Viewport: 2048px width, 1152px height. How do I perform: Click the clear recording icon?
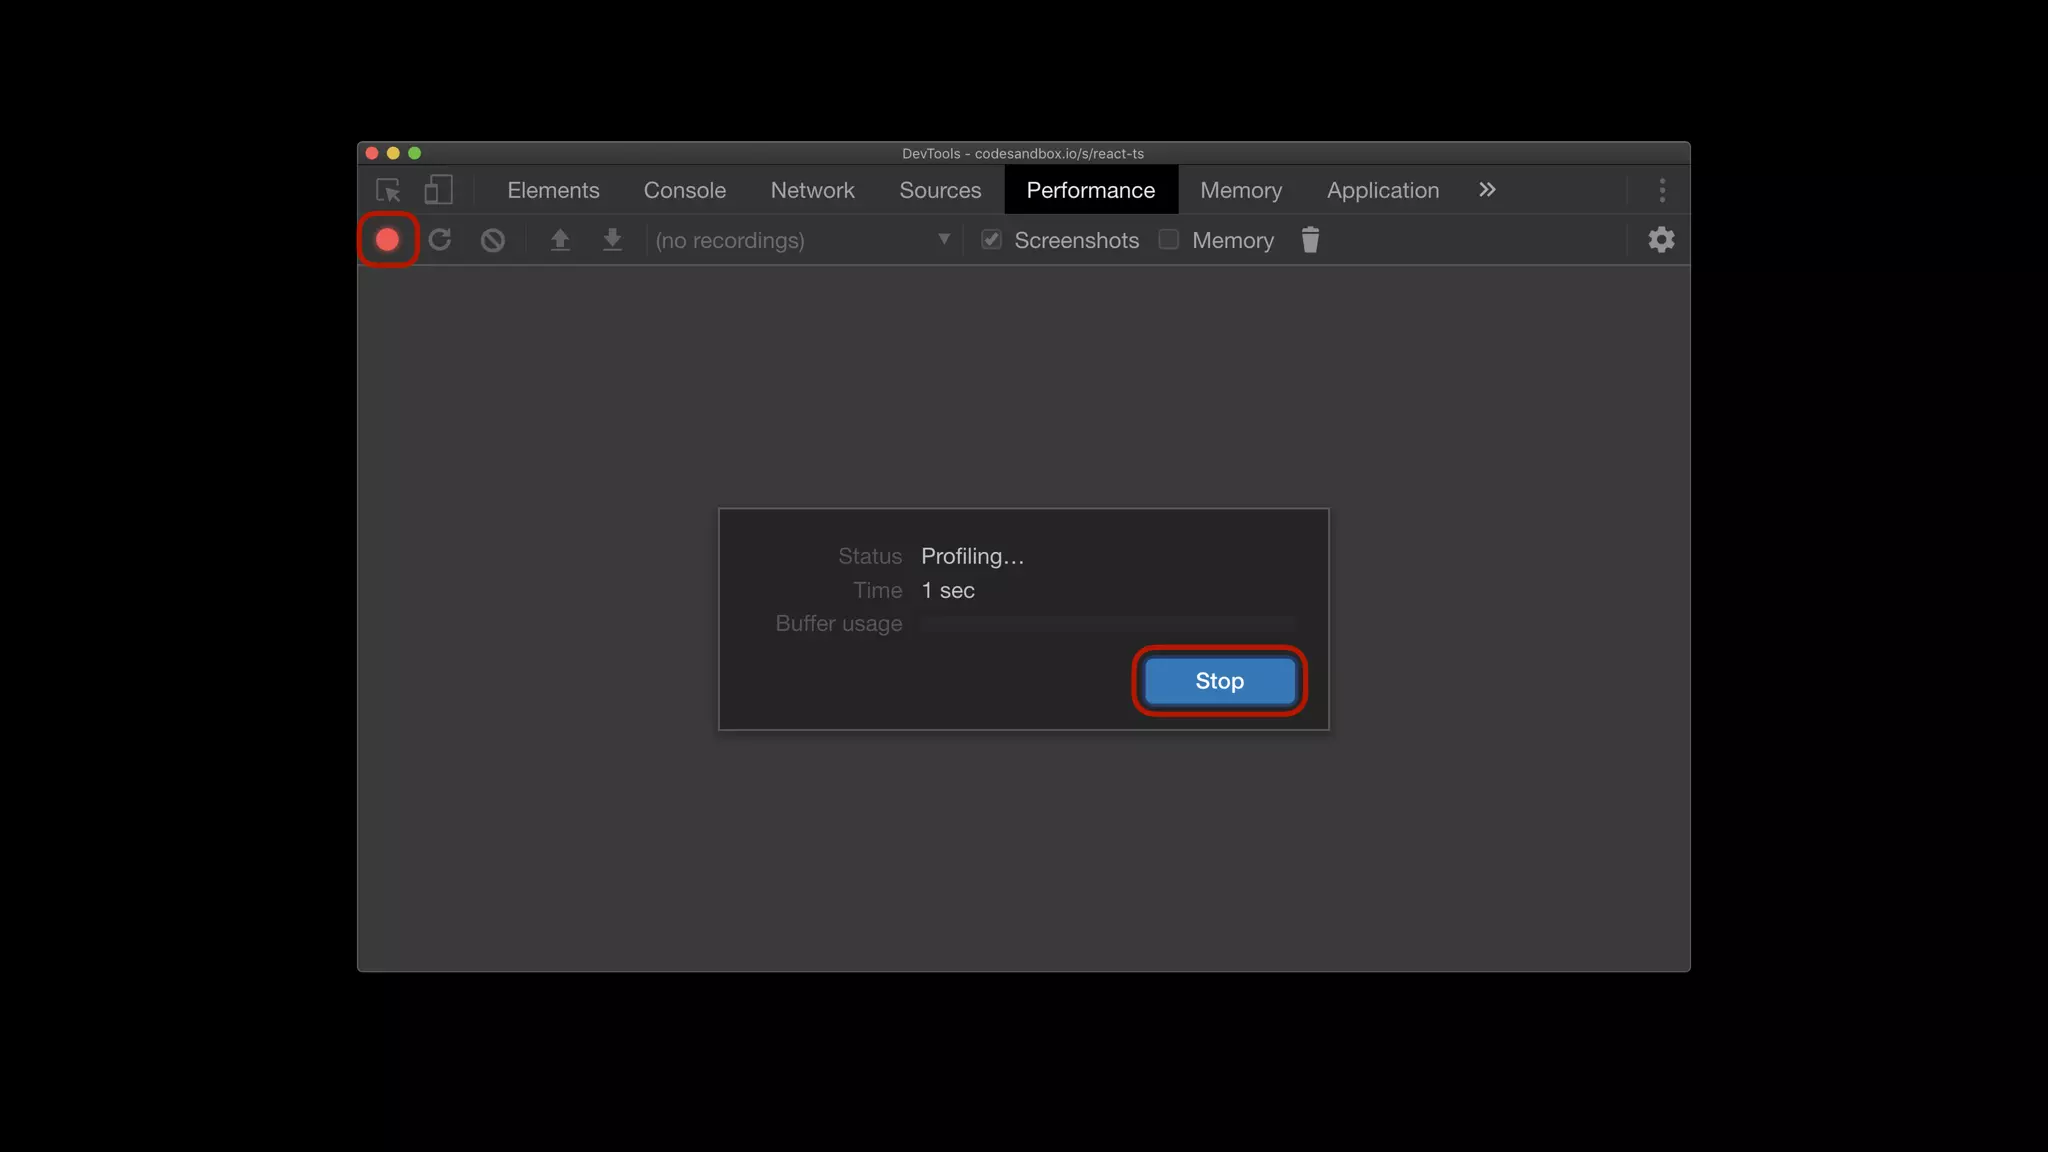[492, 240]
